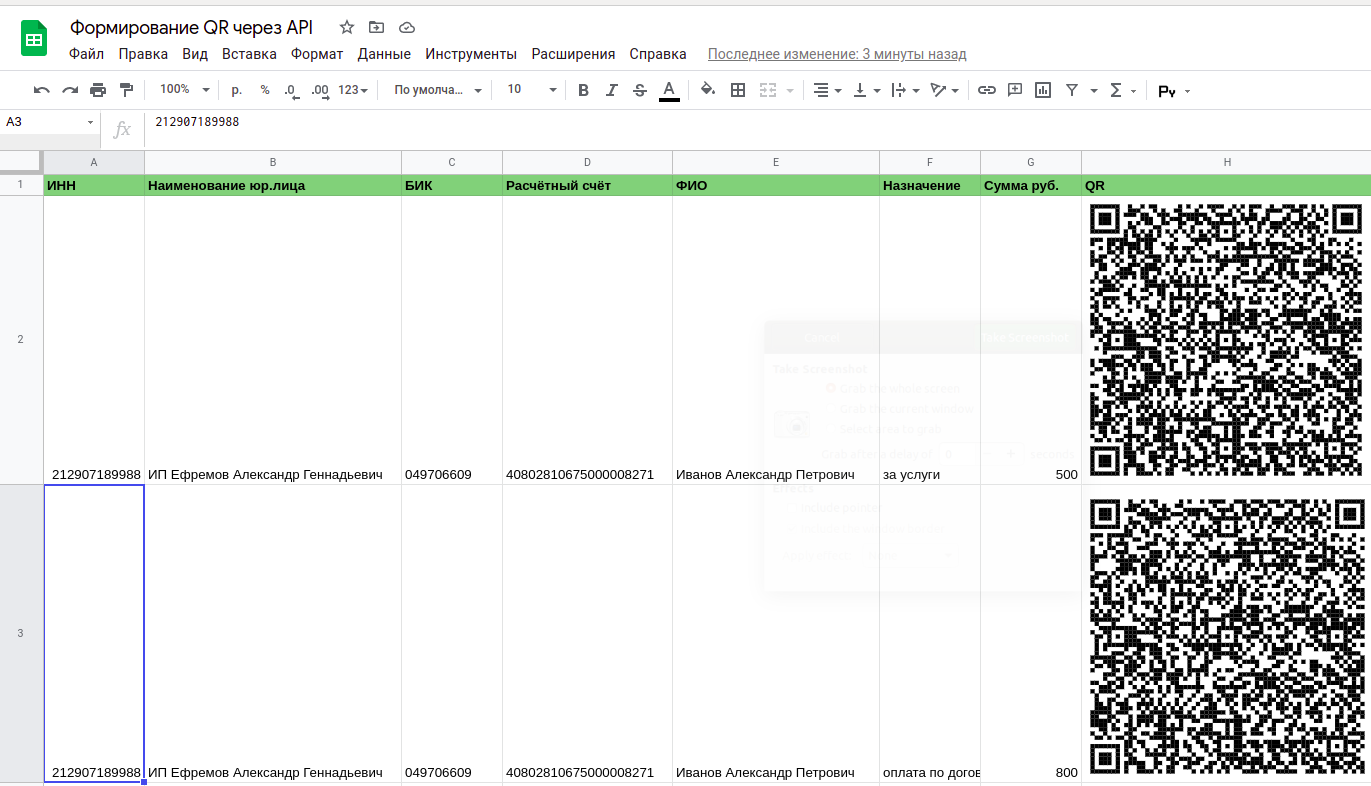Viewport: 1371px width, 786px height.
Task: Insert a link using the chain icon
Action: tap(987, 90)
